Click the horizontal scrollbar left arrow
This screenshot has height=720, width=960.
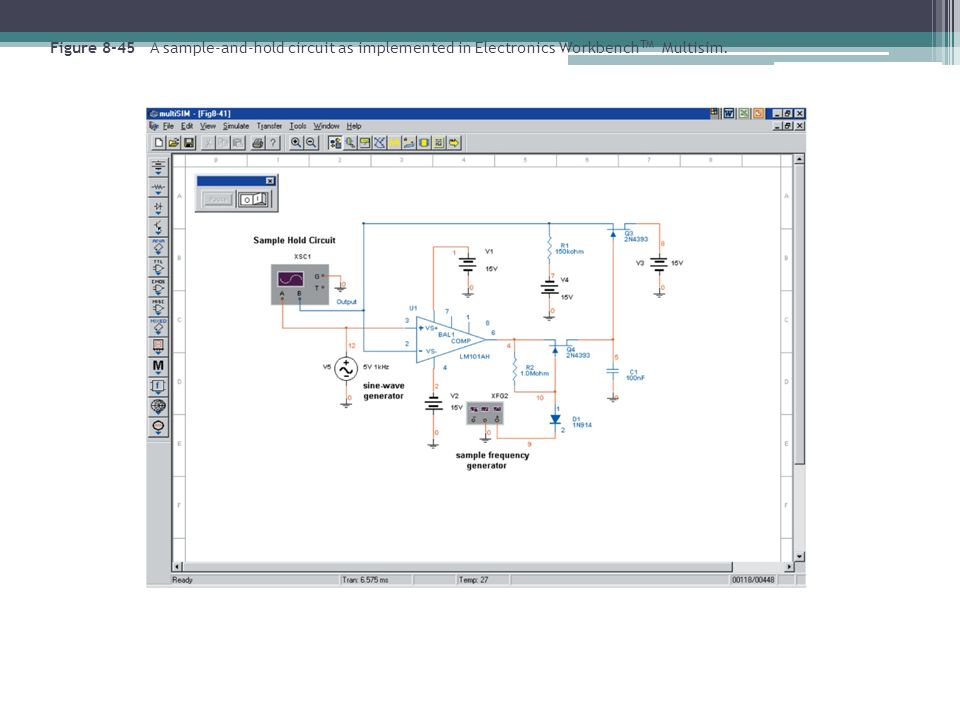(178, 567)
